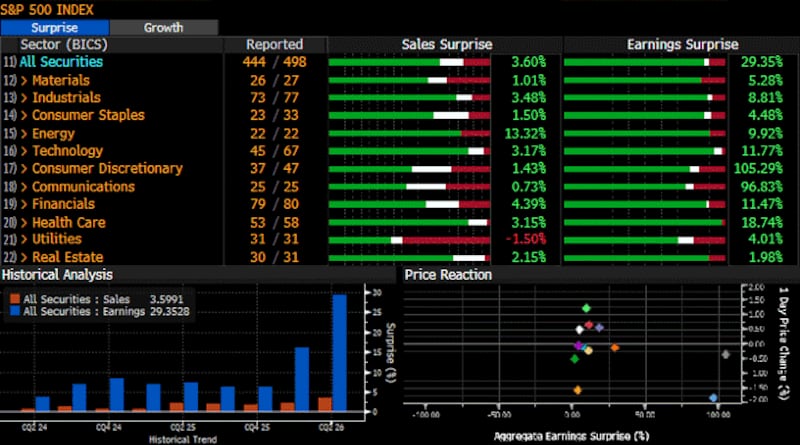Click the S&P 500 INDEX title
The image size is (800, 445).
point(47,10)
